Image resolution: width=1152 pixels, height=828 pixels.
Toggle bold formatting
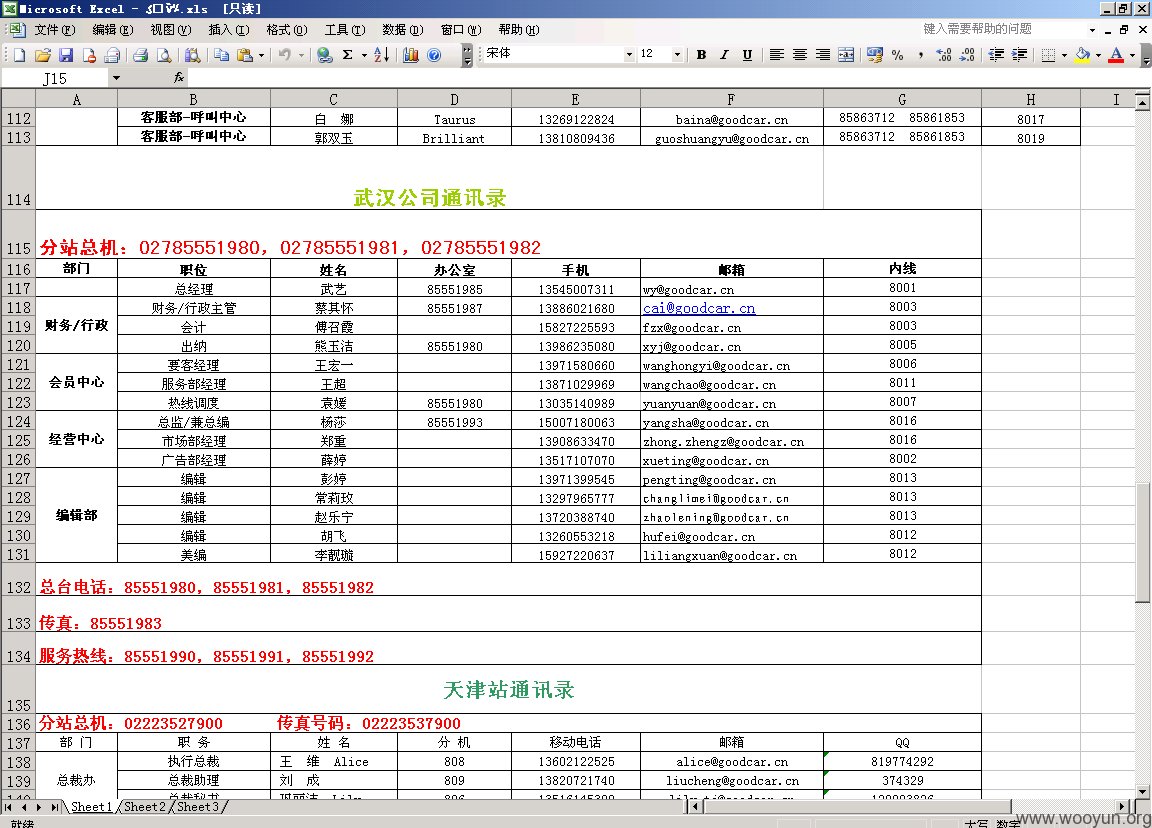point(702,55)
